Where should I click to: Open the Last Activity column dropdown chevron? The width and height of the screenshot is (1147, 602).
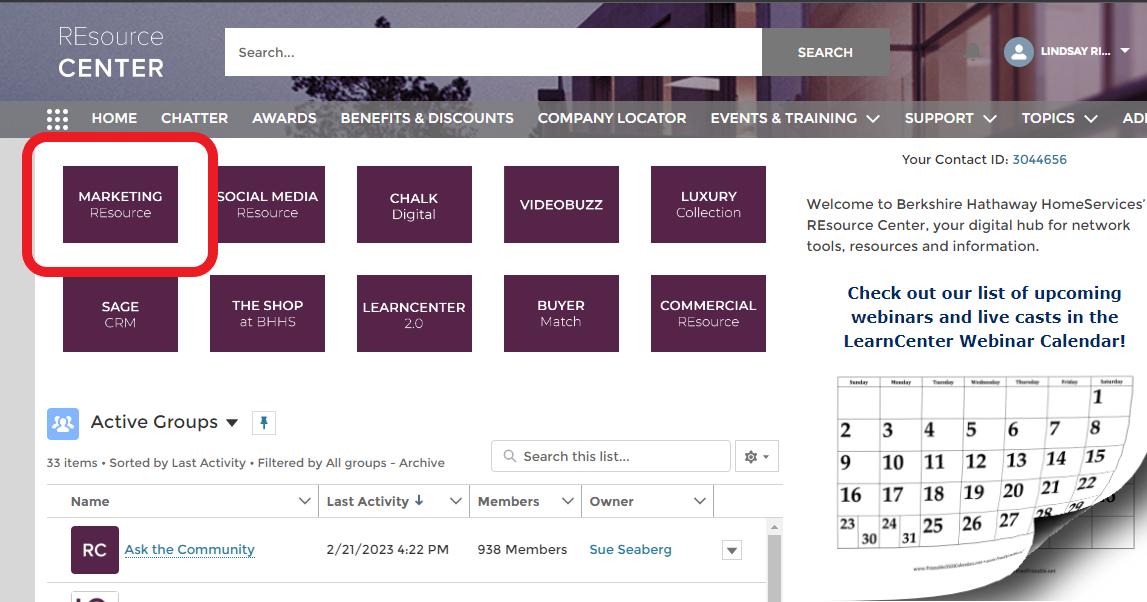click(456, 501)
